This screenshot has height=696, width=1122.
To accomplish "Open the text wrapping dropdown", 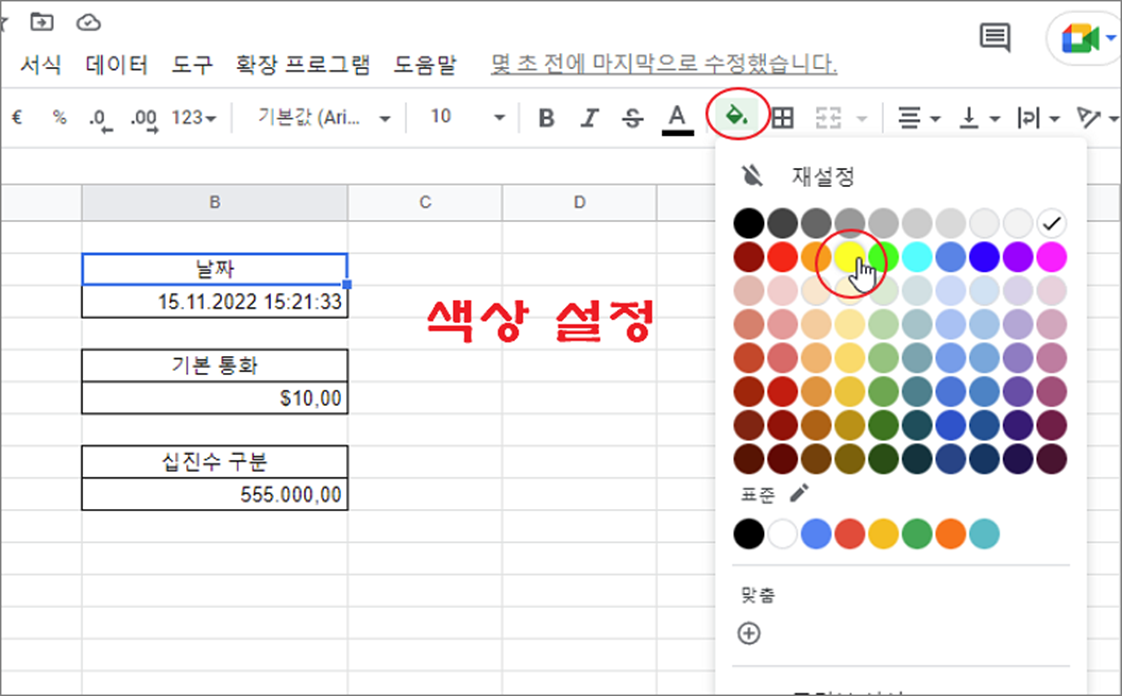I will click(x=1038, y=117).
